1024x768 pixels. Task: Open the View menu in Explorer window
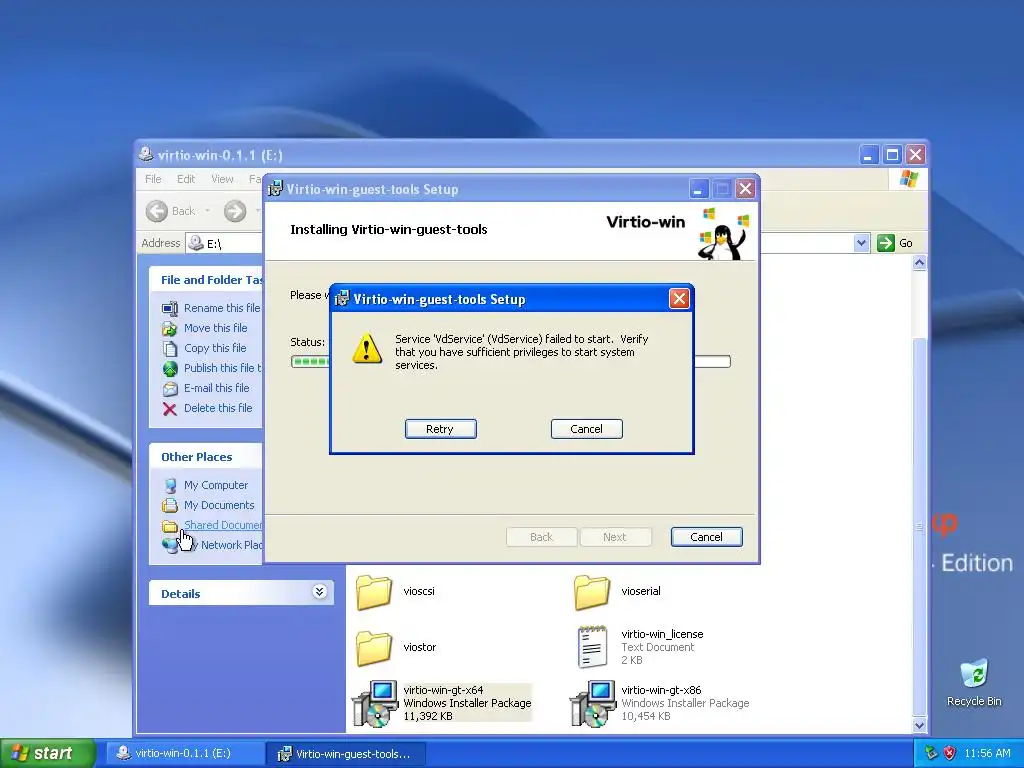point(222,179)
